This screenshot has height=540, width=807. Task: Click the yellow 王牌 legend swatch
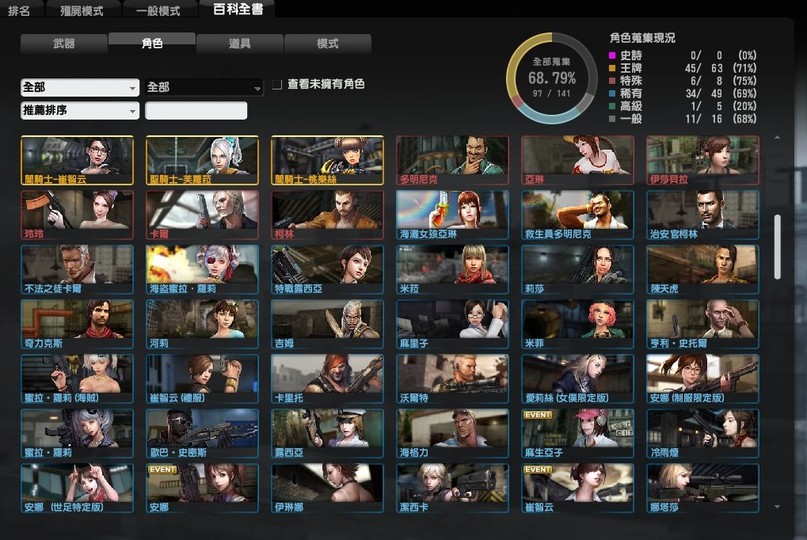point(612,68)
